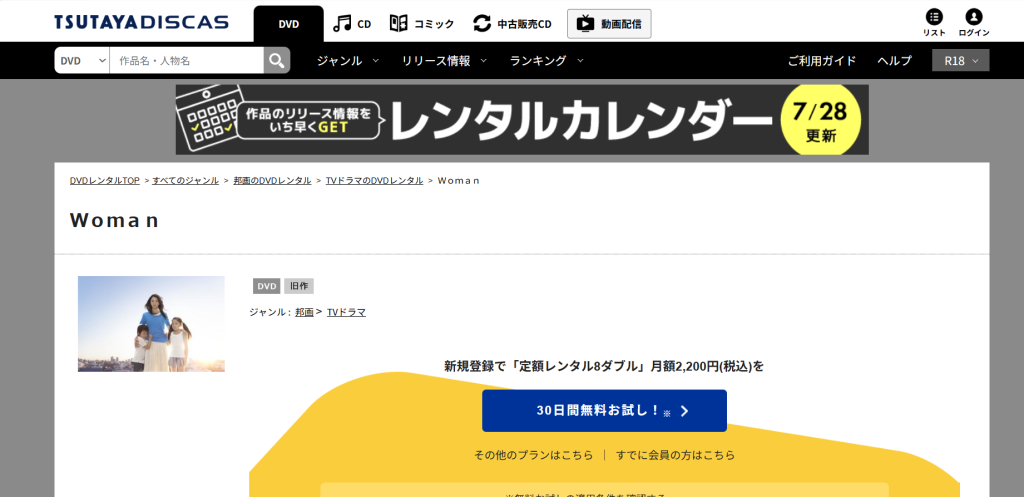Open the DVD search category dropdown
1024x497 pixels.
coord(82,61)
